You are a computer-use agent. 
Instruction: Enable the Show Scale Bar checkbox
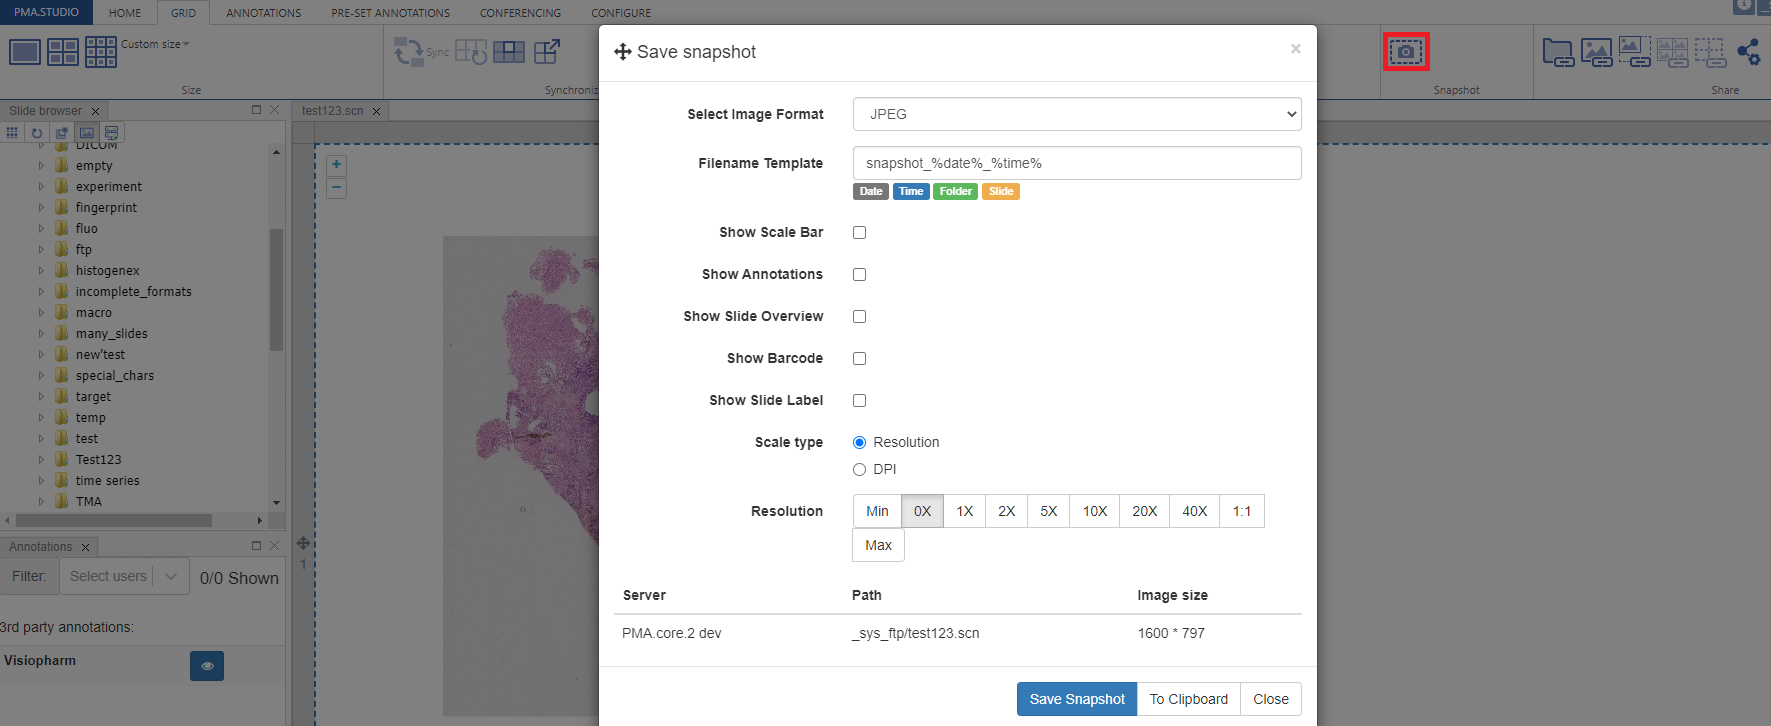[859, 233]
